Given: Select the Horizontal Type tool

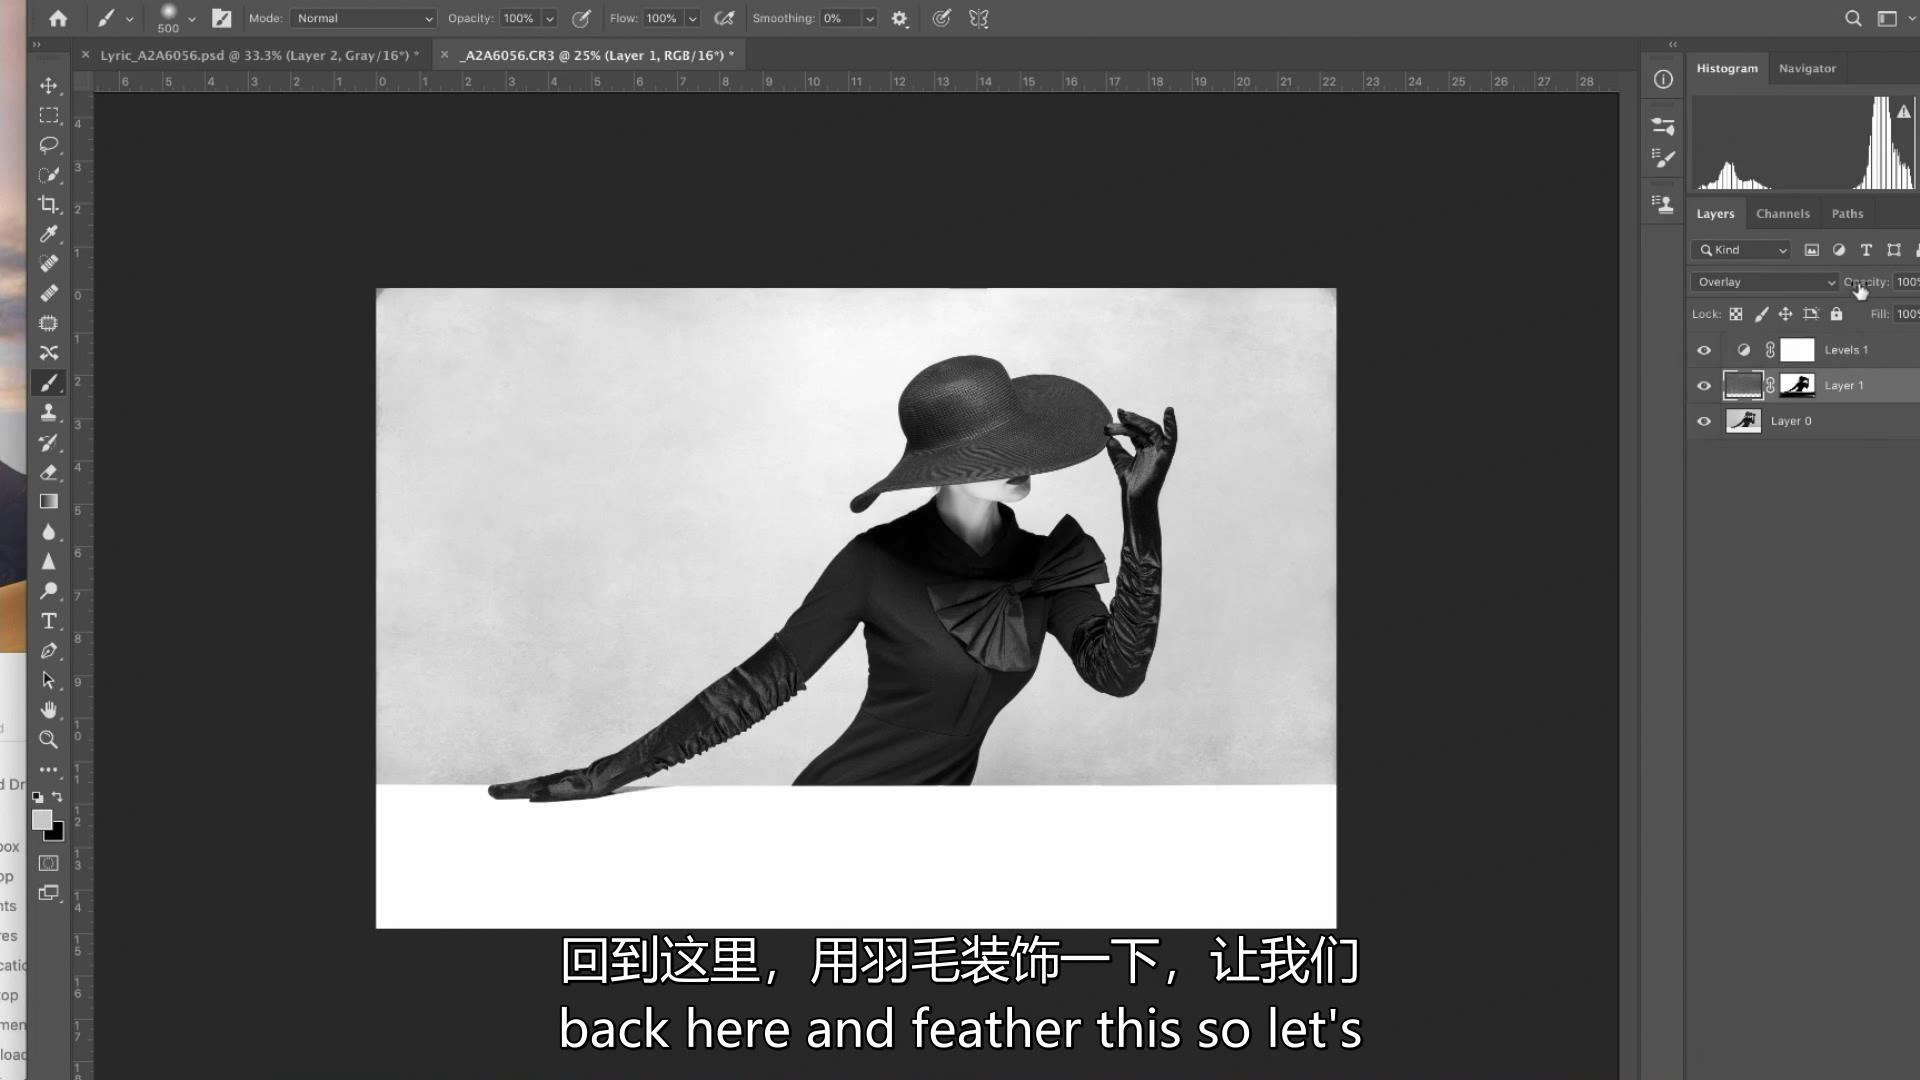Looking at the screenshot, I should (48, 621).
